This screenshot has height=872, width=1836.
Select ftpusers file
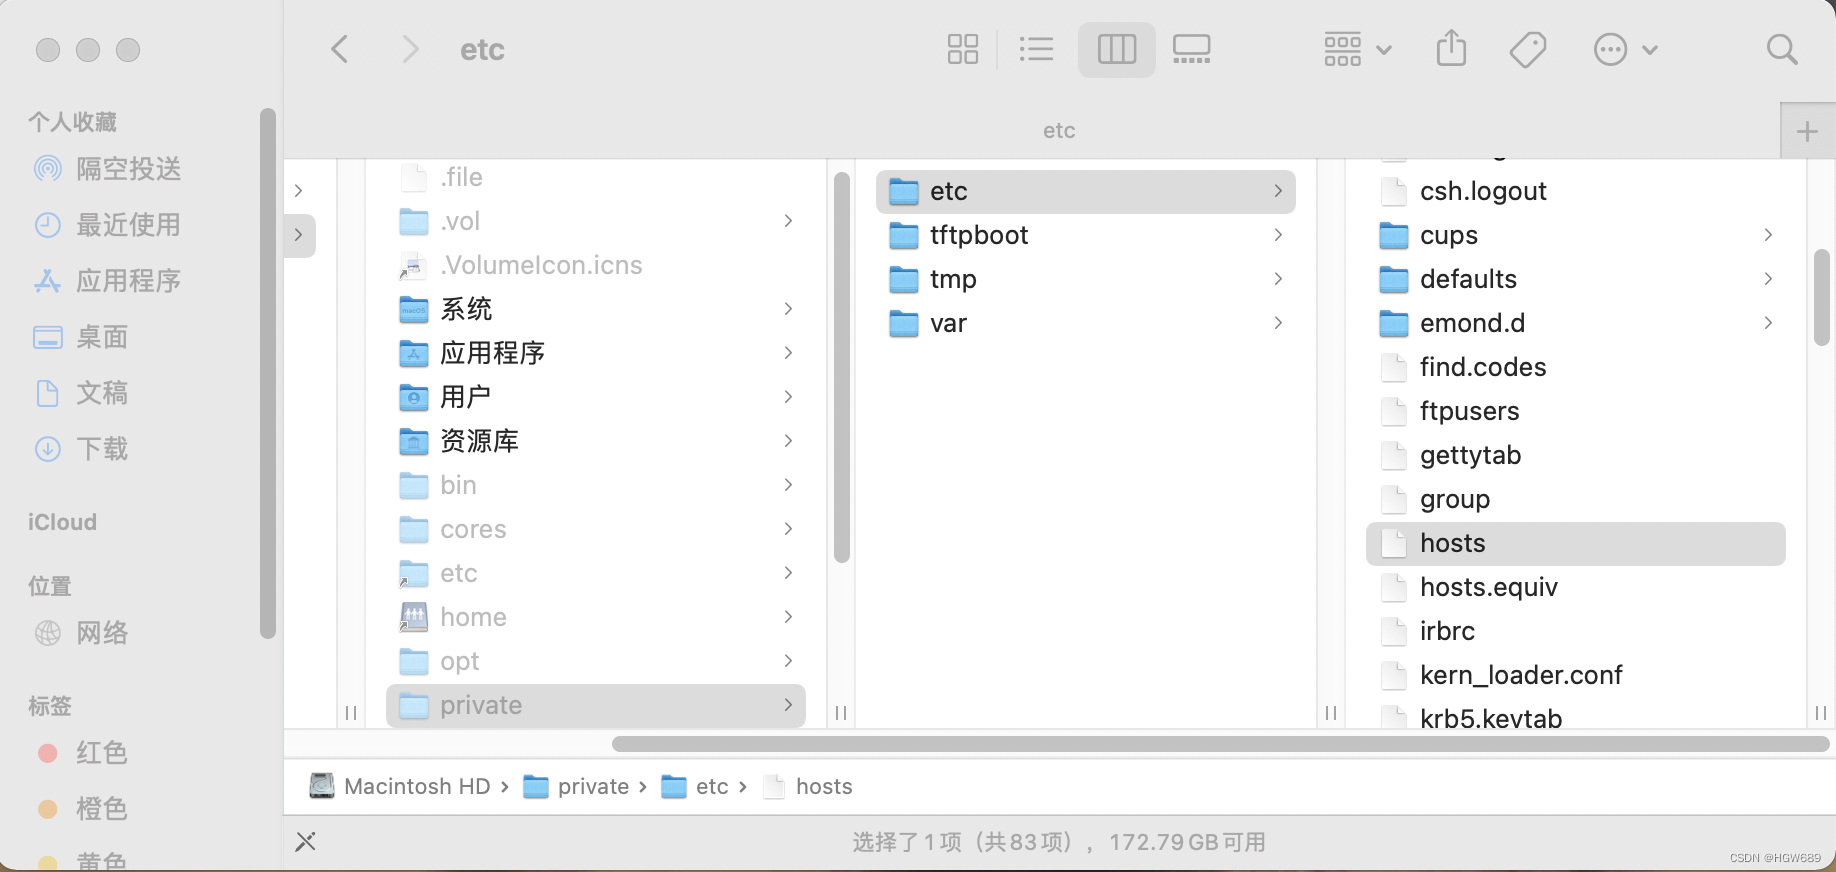pos(1576,411)
